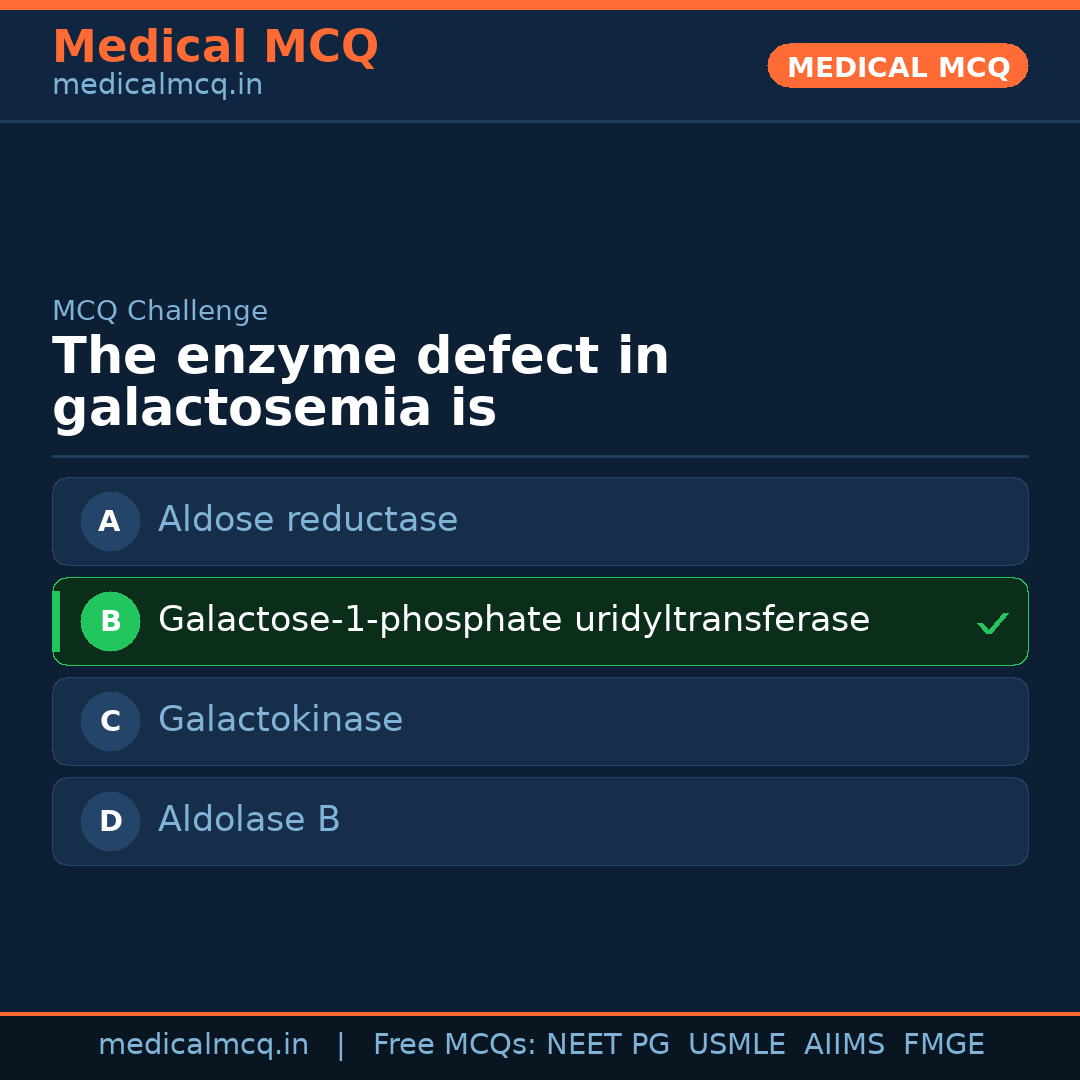1080x1080 pixels.
Task: Click the green bar beside option B
Action: [57, 621]
